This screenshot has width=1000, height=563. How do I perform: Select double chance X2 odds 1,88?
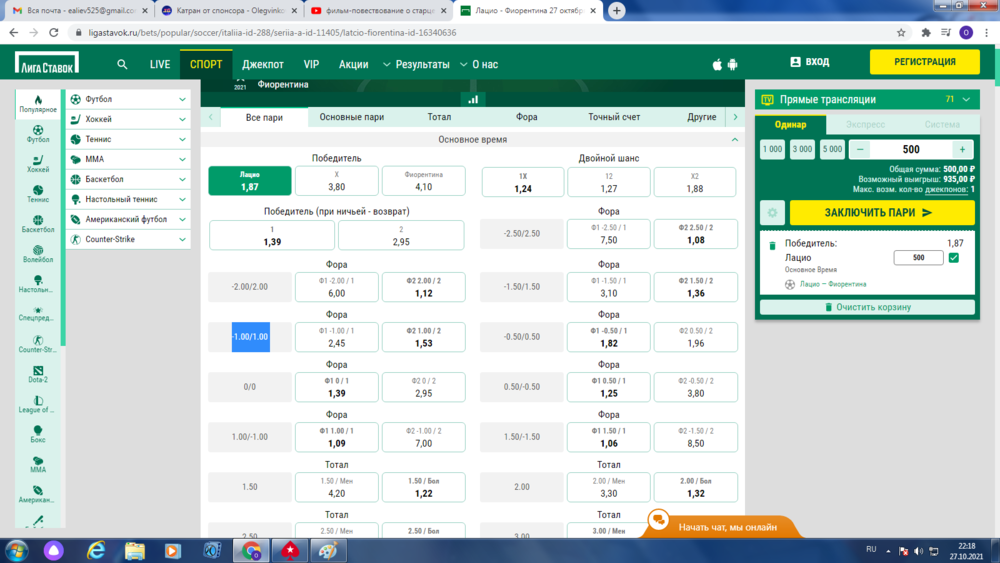point(695,182)
